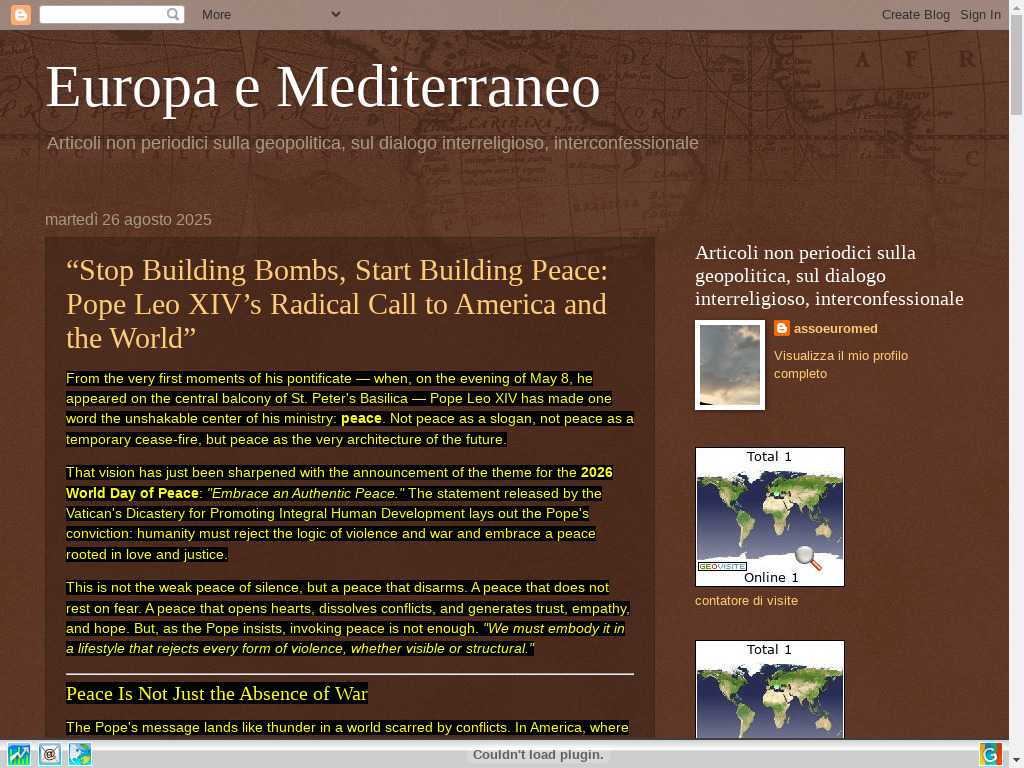The width and height of the screenshot is (1024, 768).
Task: Click the colorful G icon at bottom right
Action: coord(991,754)
